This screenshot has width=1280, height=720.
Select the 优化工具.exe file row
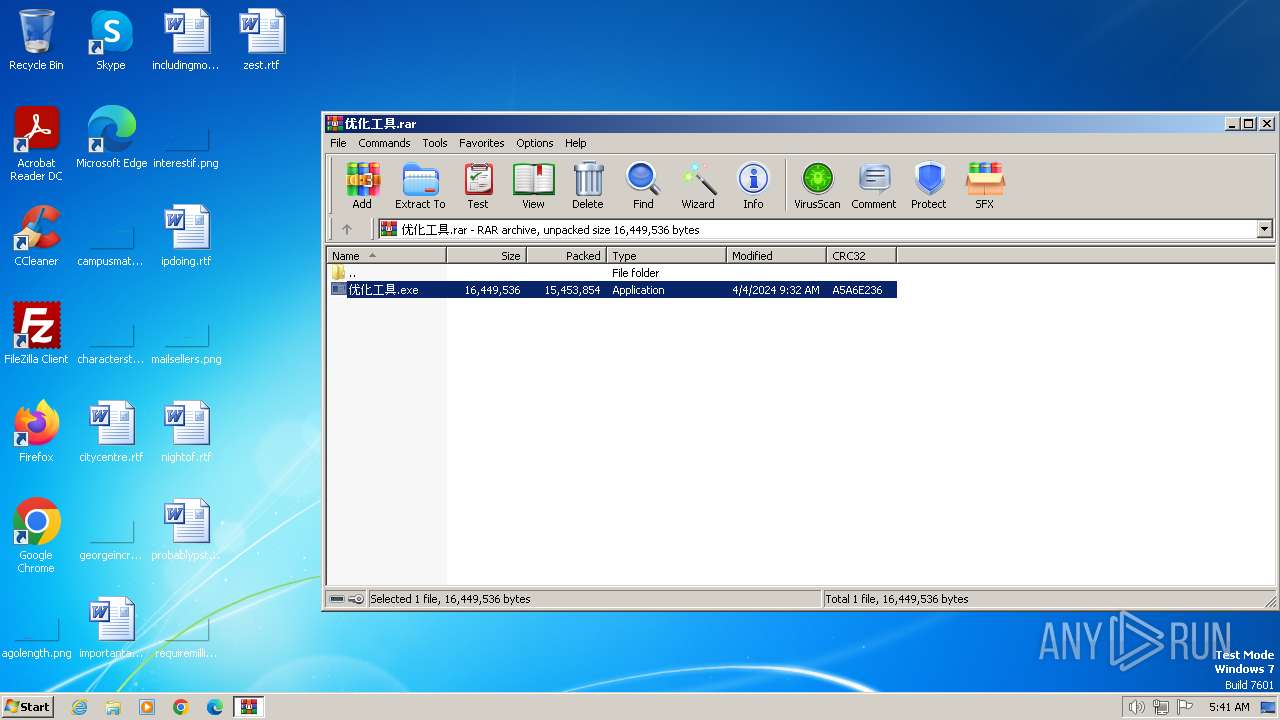point(612,290)
